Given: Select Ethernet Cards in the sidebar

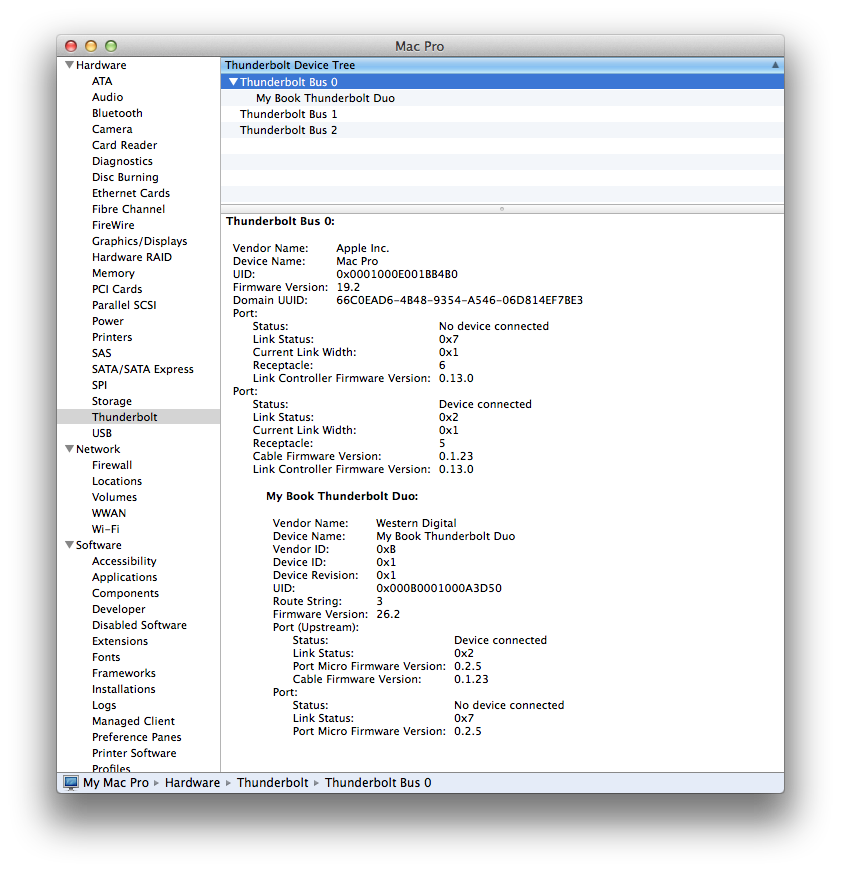Looking at the screenshot, I should click(x=131, y=193).
